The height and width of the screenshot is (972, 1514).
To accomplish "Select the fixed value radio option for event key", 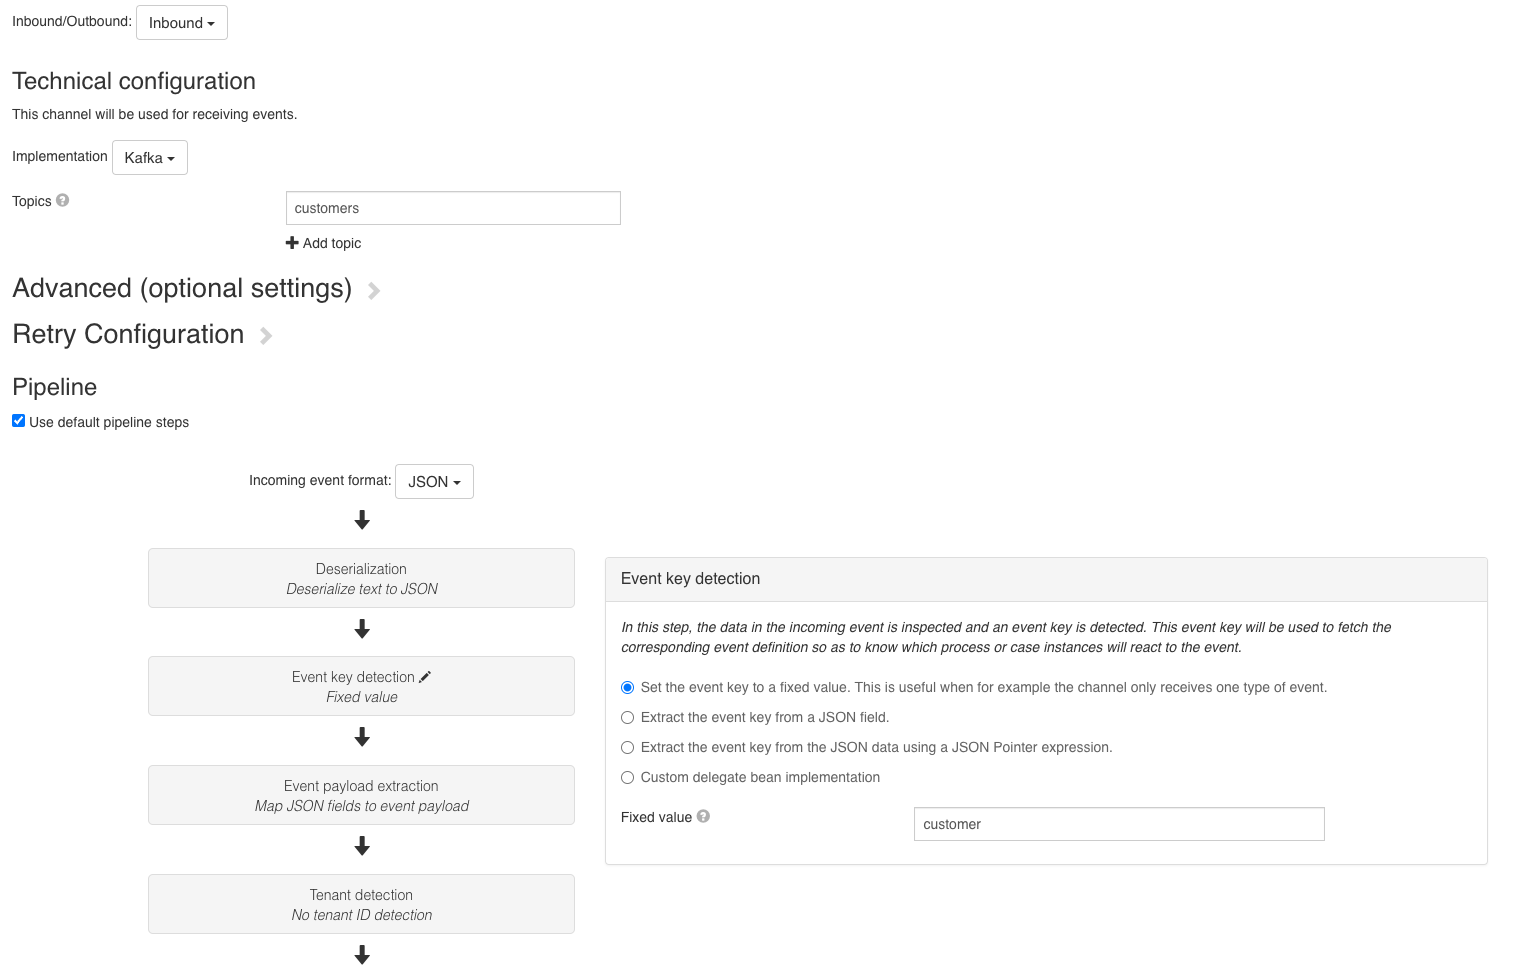I will [x=627, y=687].
